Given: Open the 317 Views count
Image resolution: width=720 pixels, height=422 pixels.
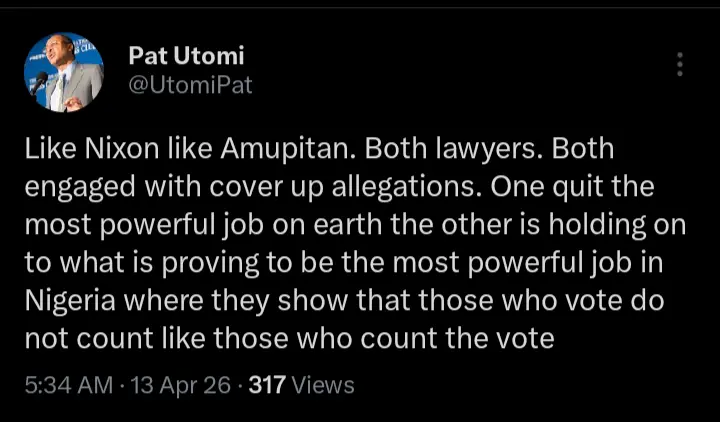Looking at the screenshot, I should [301, 385].
